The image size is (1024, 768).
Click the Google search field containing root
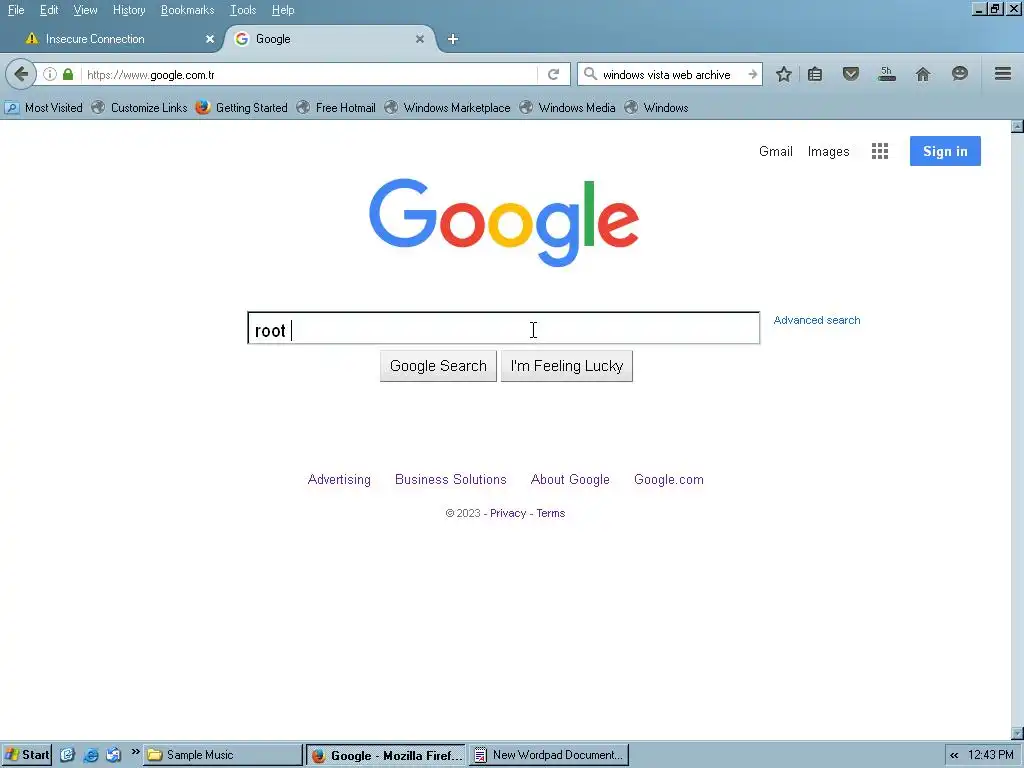[504, 328]
